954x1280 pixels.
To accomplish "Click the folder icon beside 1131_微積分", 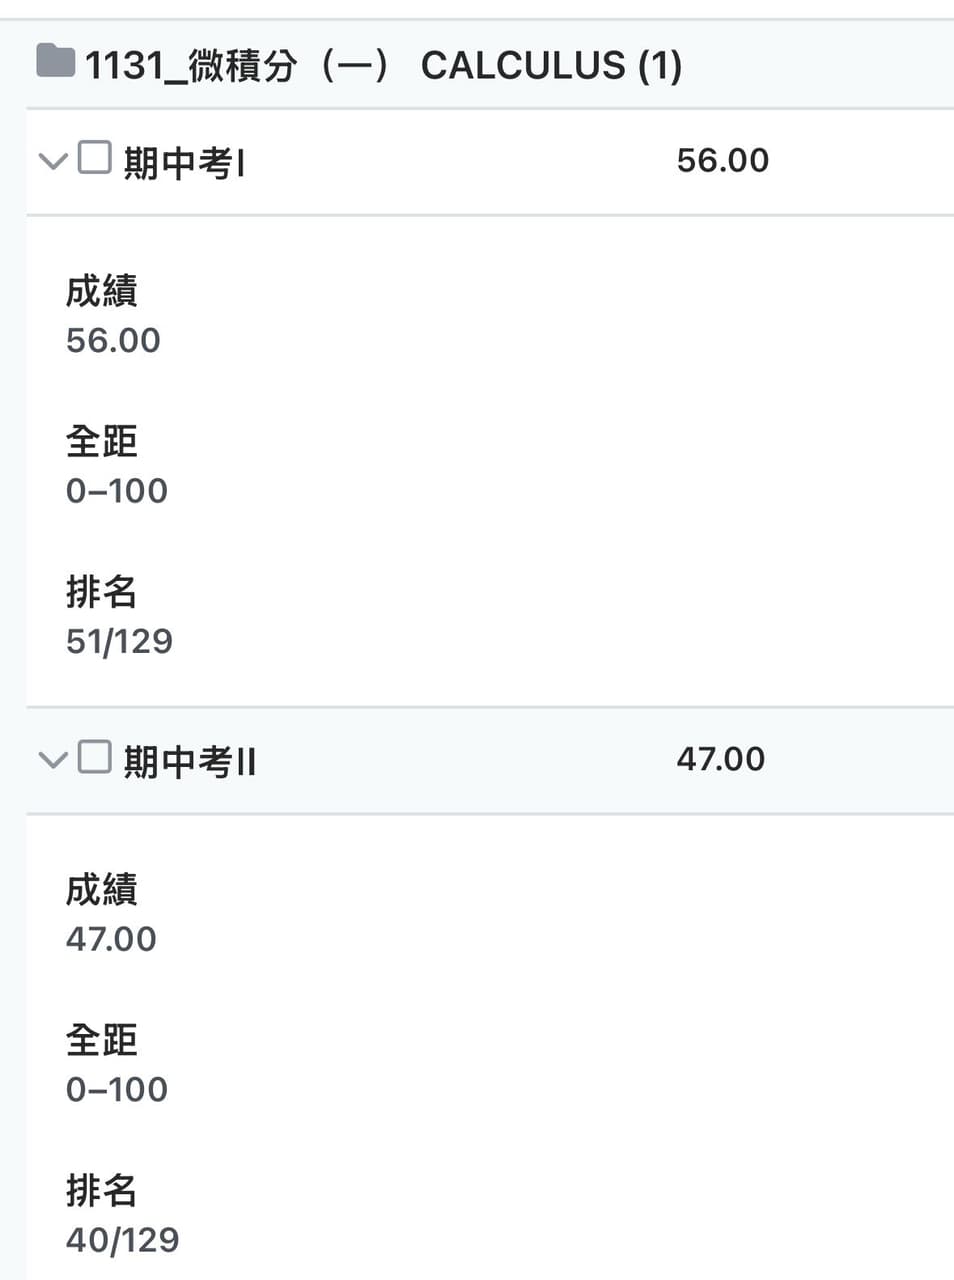I will point(56,61).
